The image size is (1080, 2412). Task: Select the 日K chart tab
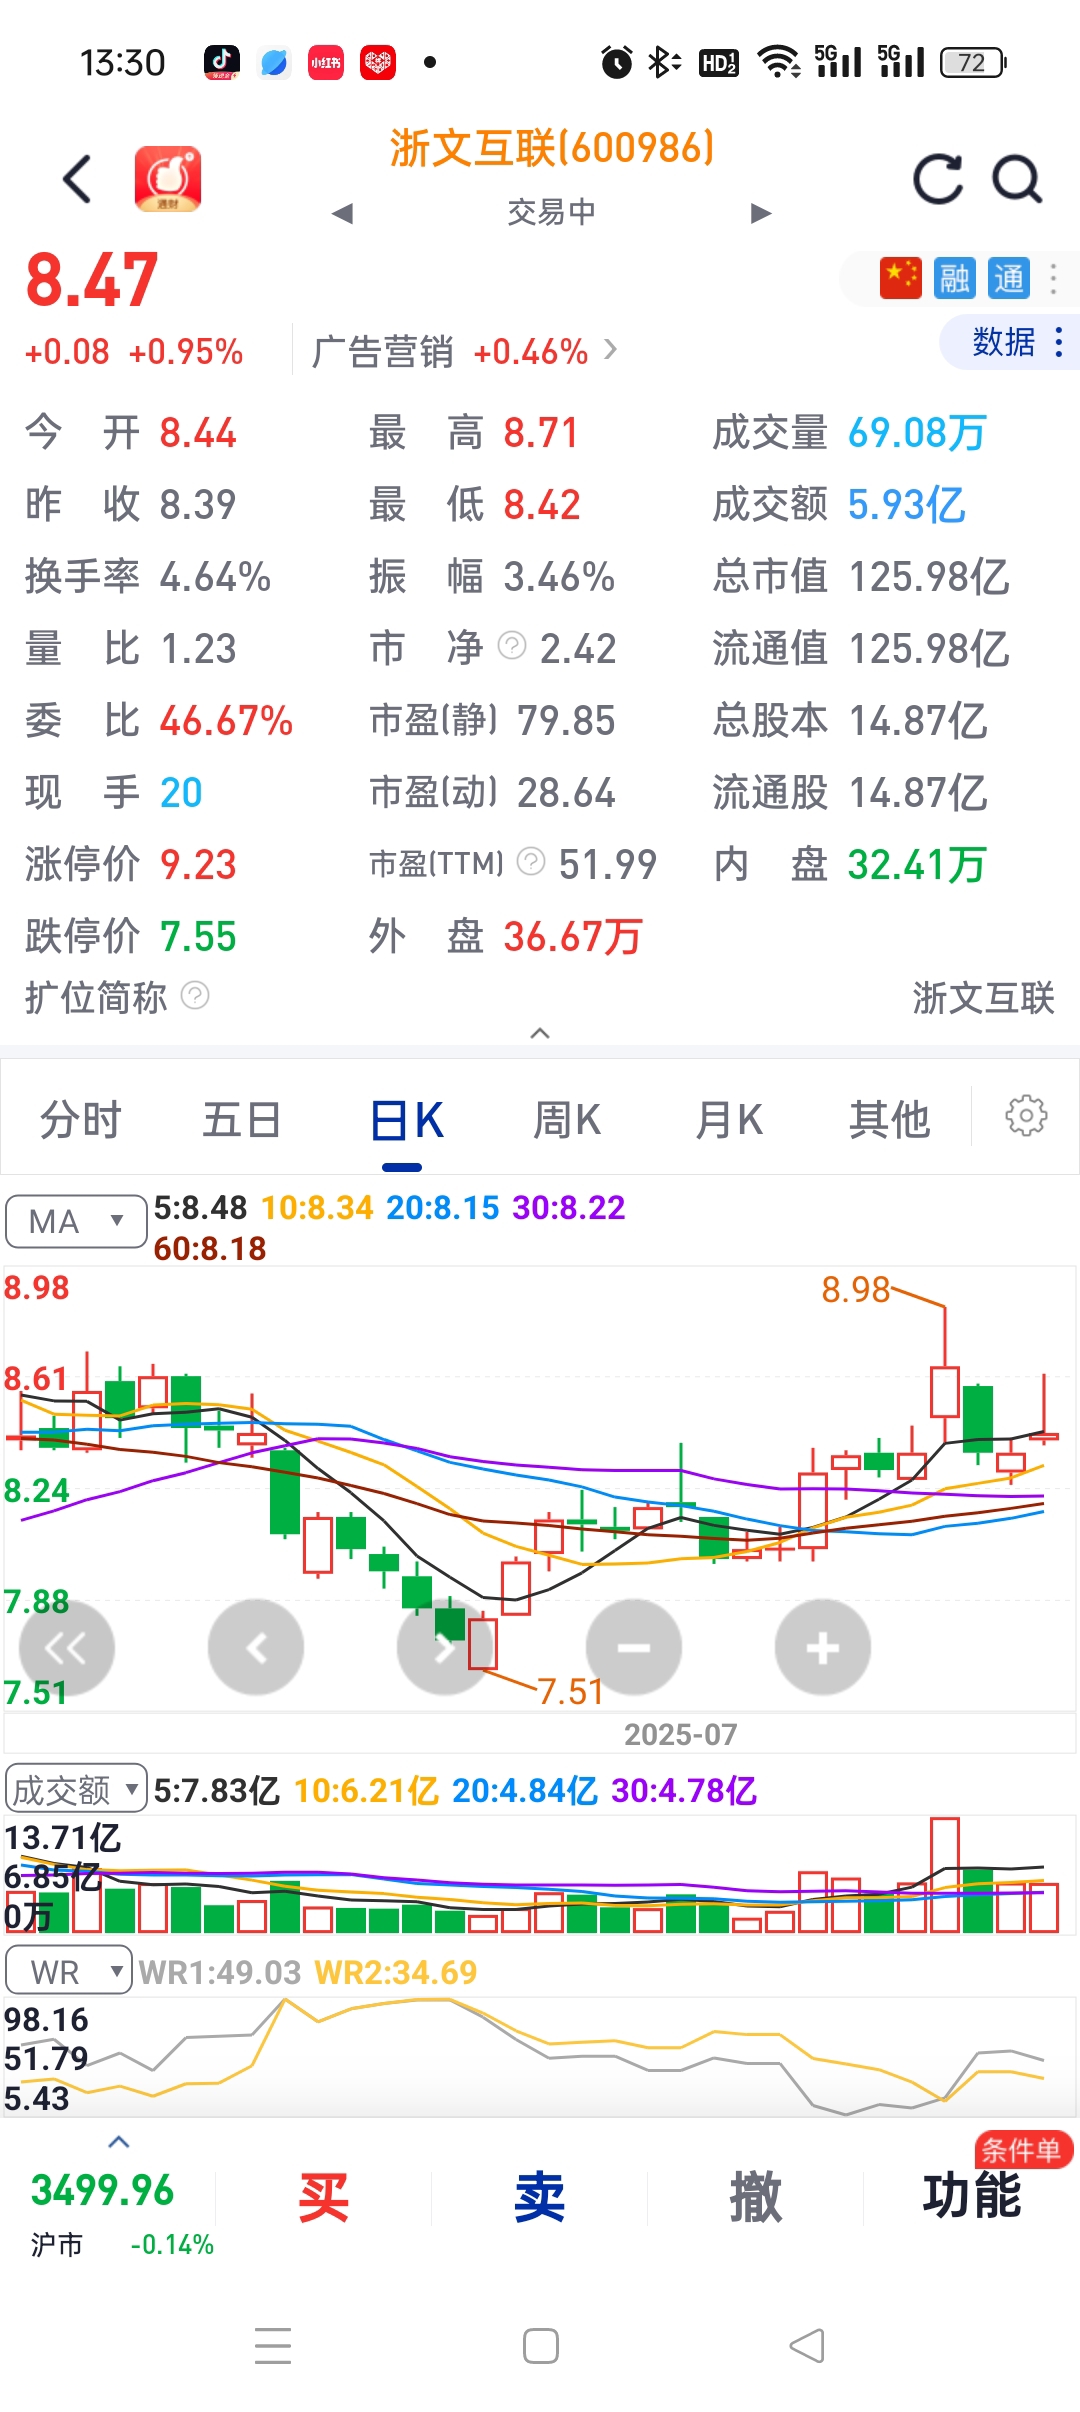(406, 1121)
